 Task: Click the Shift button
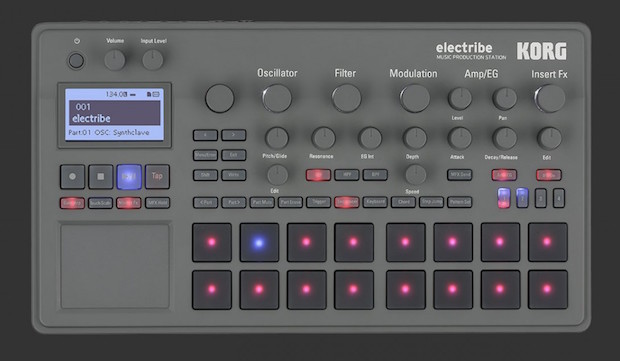tap(205, 175)
